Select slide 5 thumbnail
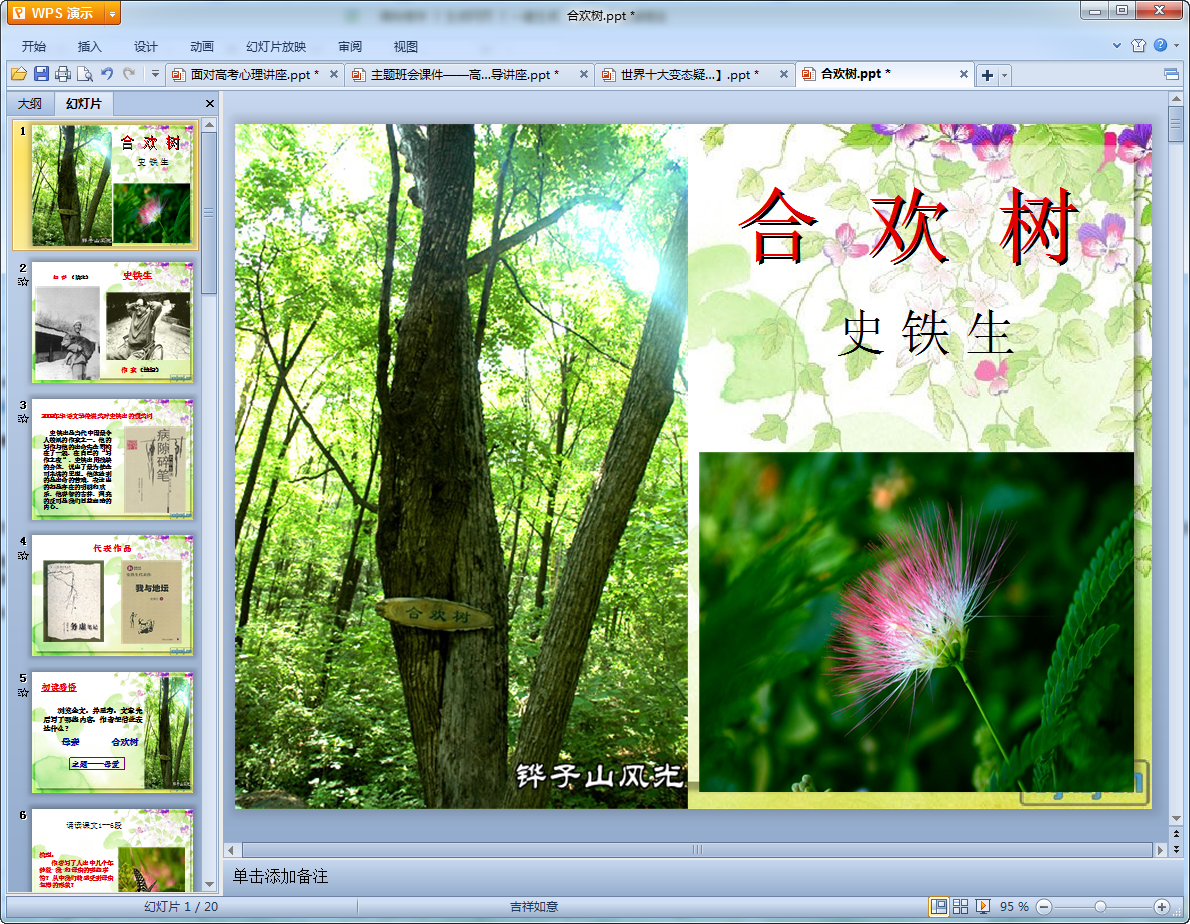This screenshot has width=1190, height=924. pyautogui.click(x=112, y=732)
